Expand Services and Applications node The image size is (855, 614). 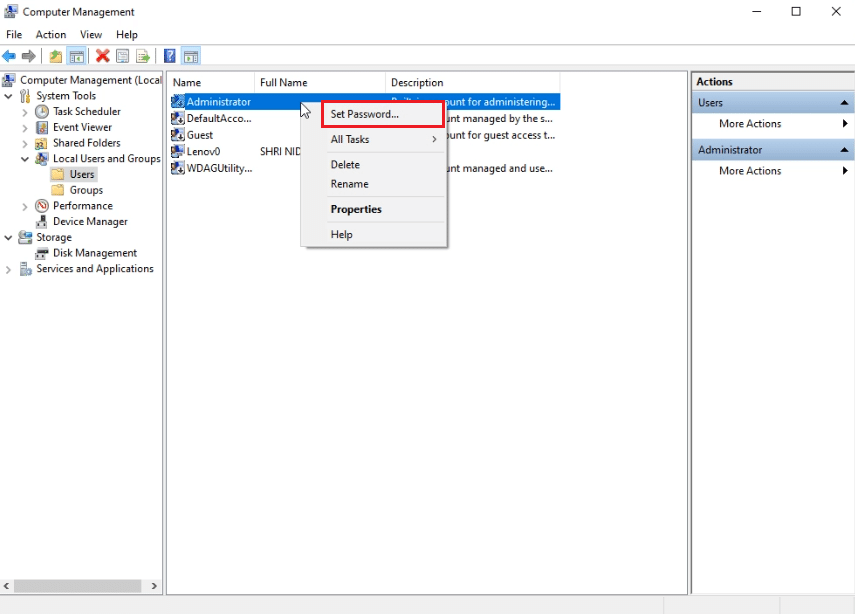pos(8,269)
